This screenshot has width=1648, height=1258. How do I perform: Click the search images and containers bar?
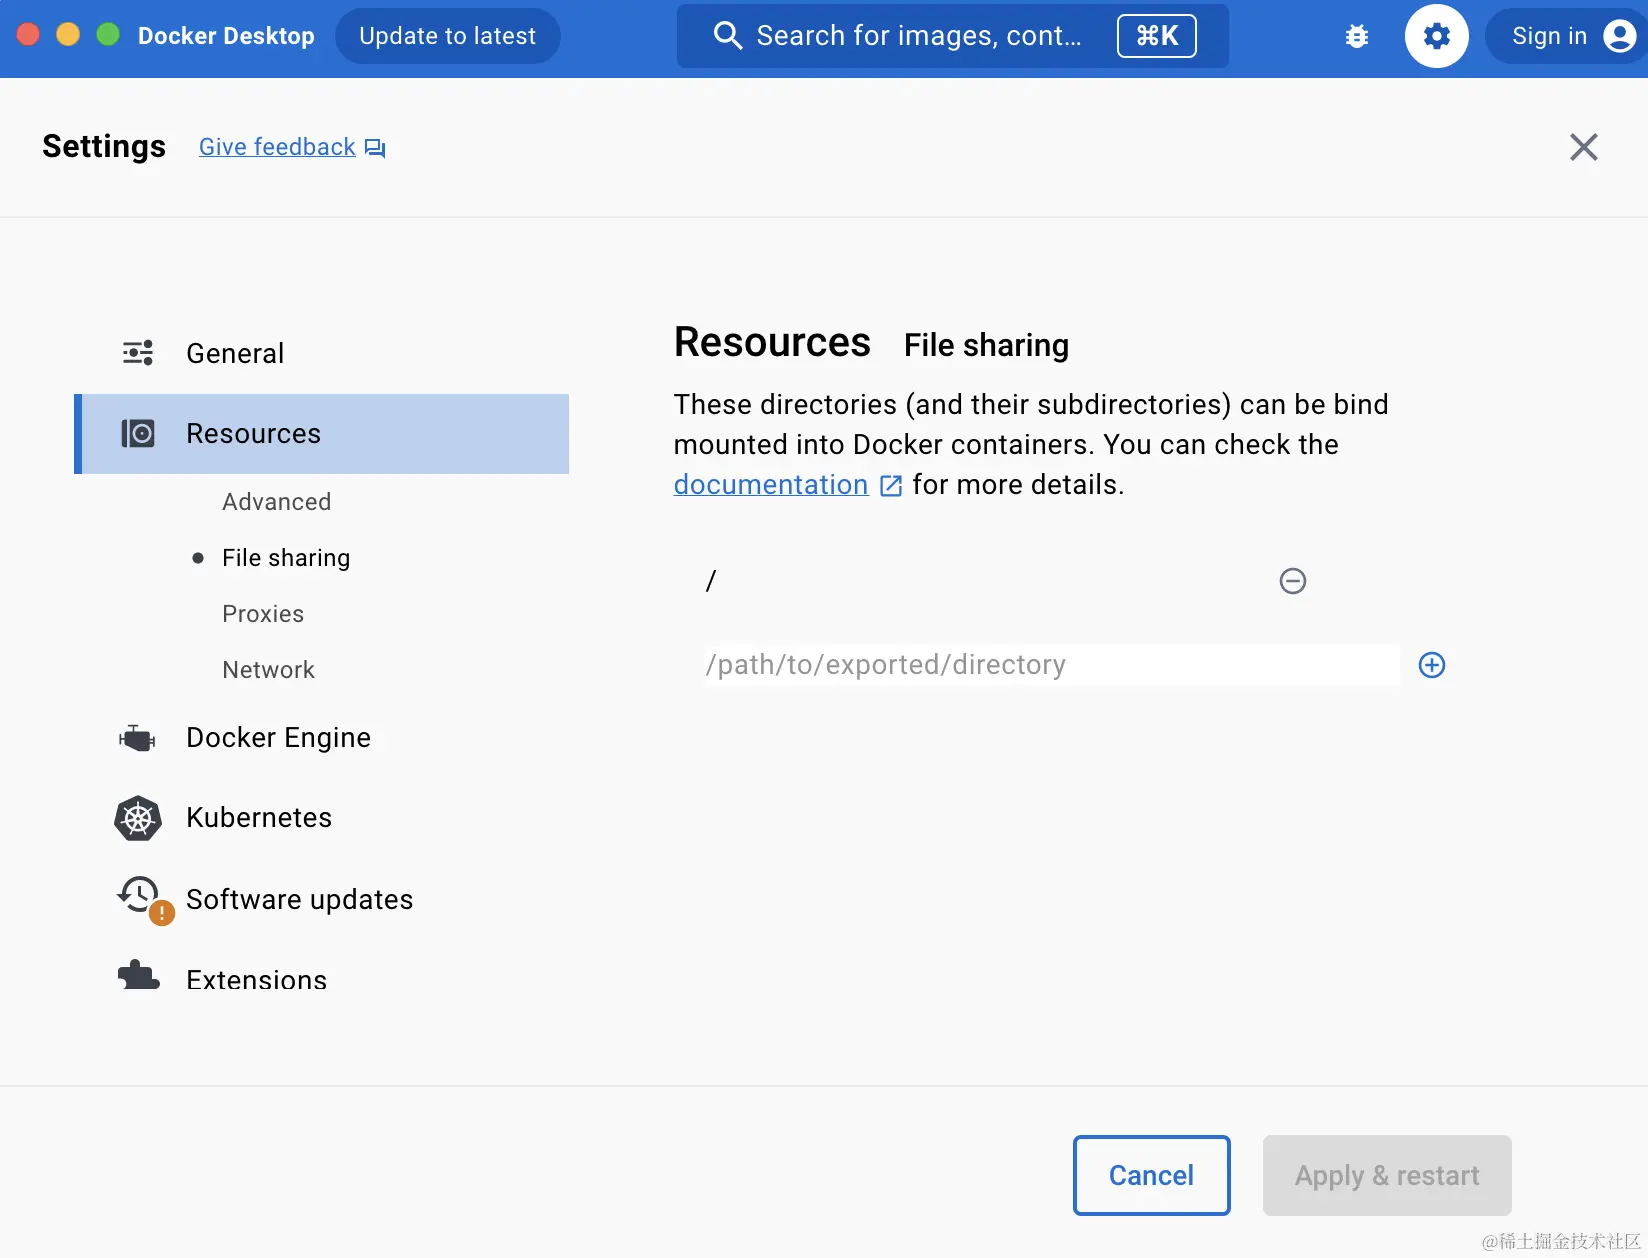953,36
